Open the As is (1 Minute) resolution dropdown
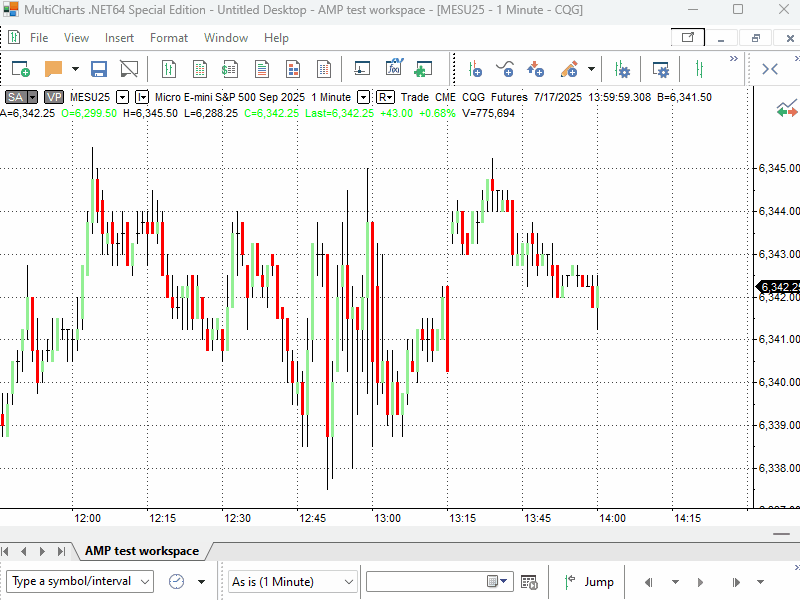 [348, 581]
